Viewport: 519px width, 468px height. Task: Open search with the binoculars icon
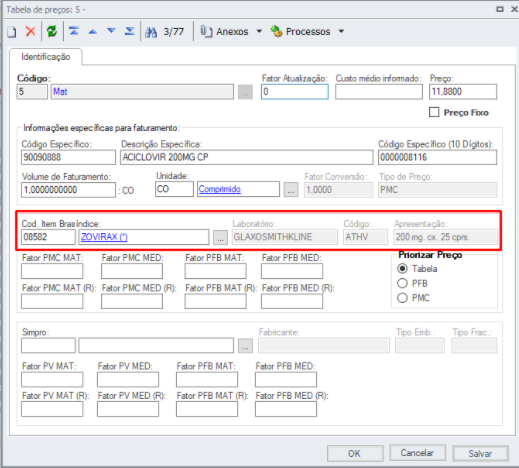tap(151, 32)
